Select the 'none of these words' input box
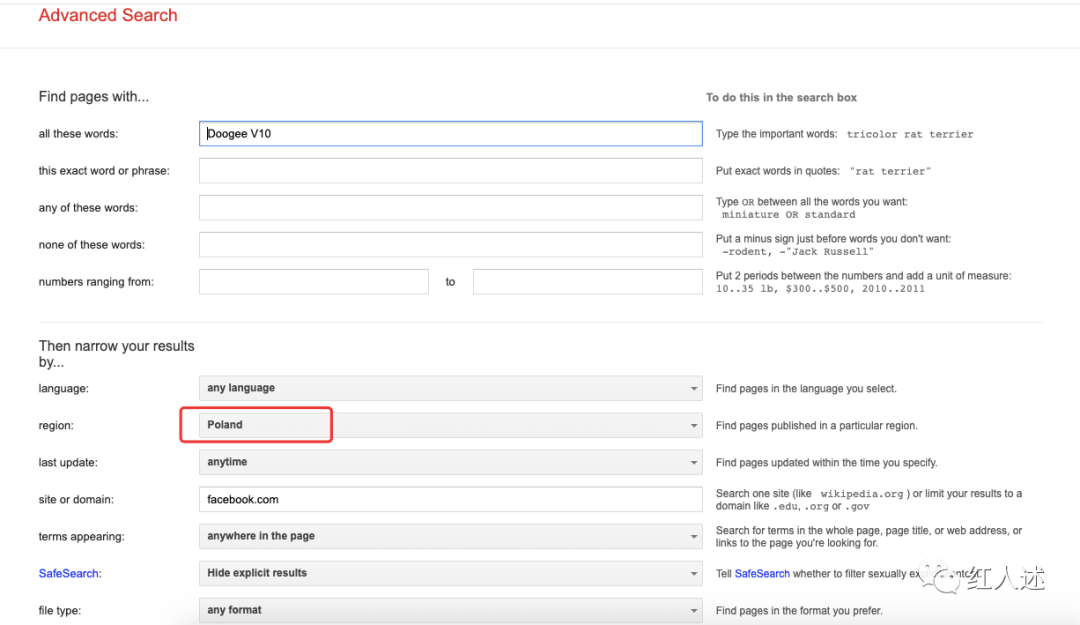This screenshot has height=625, width=1080. (450, 245)
